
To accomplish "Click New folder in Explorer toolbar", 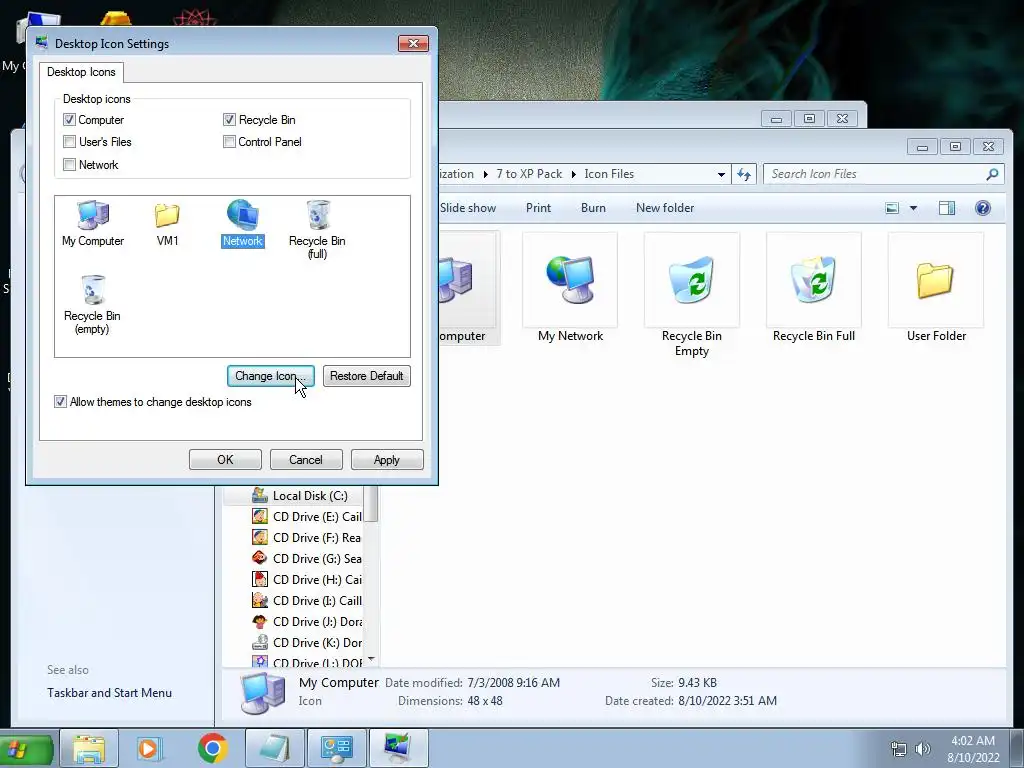I will click(665, 208).
